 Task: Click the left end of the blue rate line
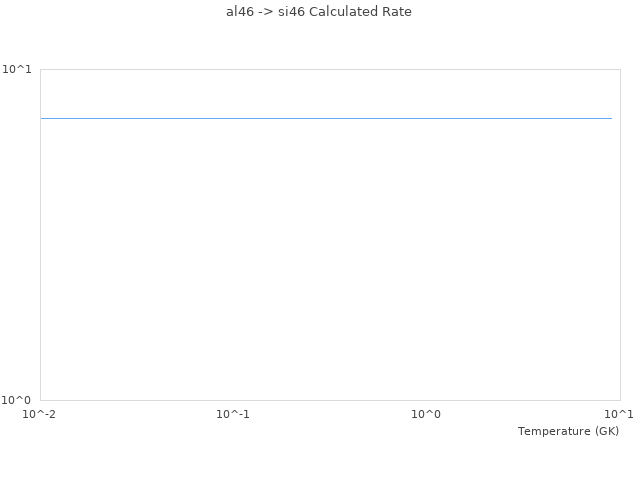(42, 118)
